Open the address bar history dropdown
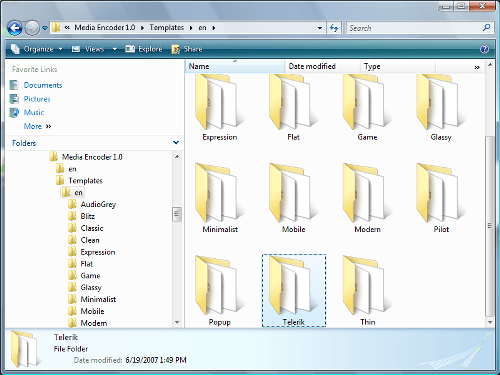Screen dimensions: 500x375 (x=320, y=28)
